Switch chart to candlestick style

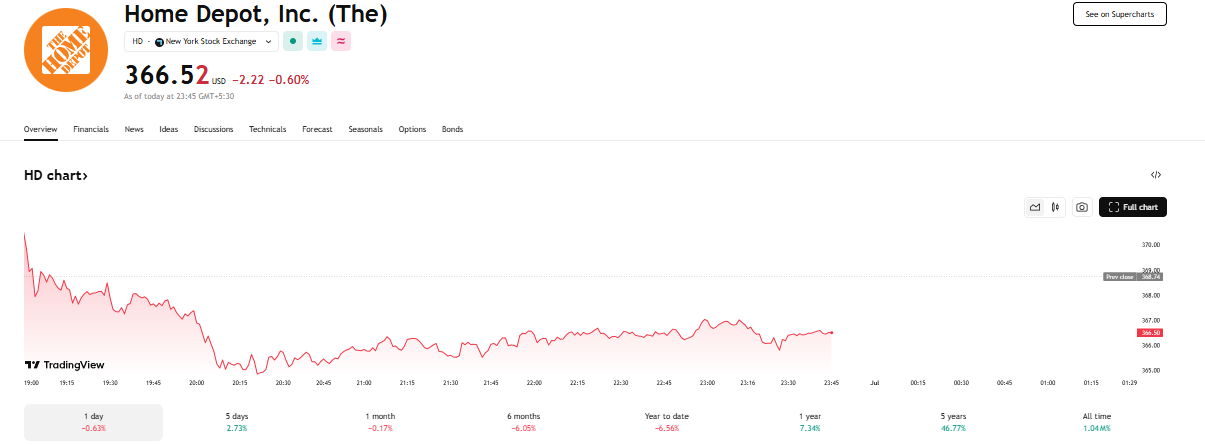pyautogui.click(x=1055, y=207)
